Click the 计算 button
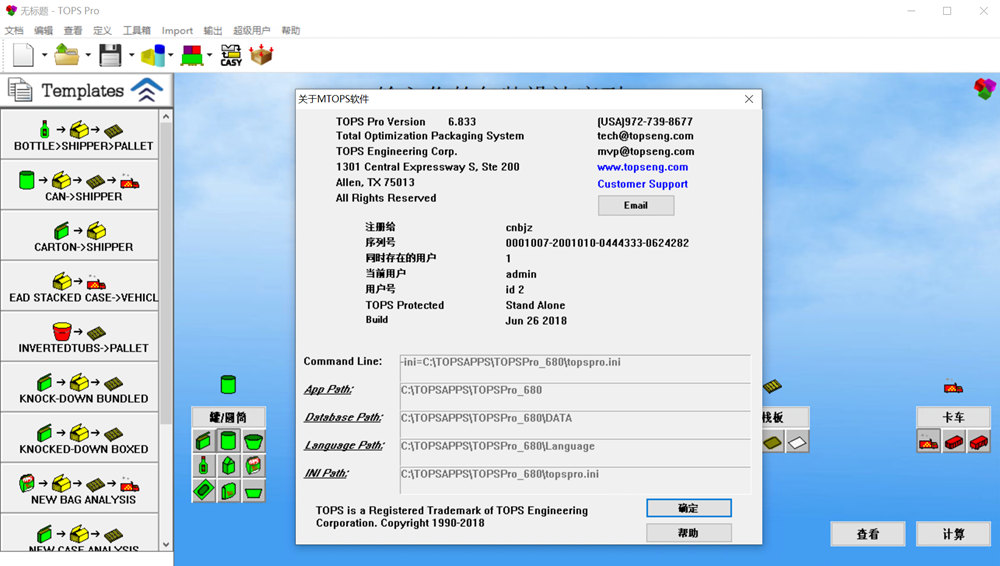The image size is (1000, 566). pos(953,534)
